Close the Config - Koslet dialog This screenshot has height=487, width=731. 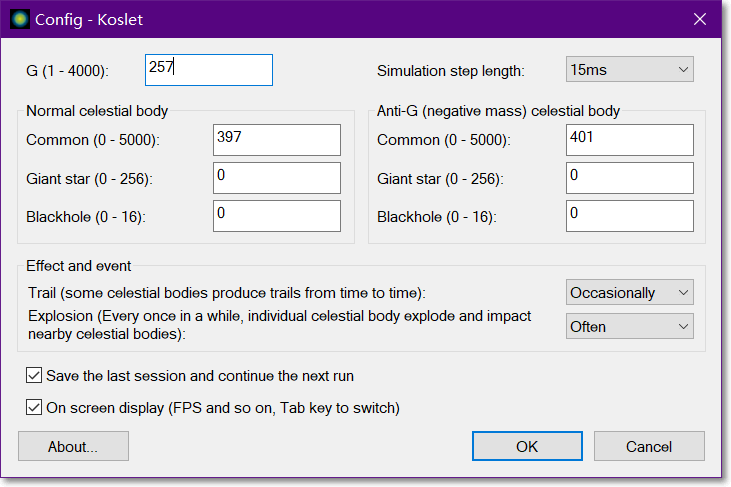[699, 19]
